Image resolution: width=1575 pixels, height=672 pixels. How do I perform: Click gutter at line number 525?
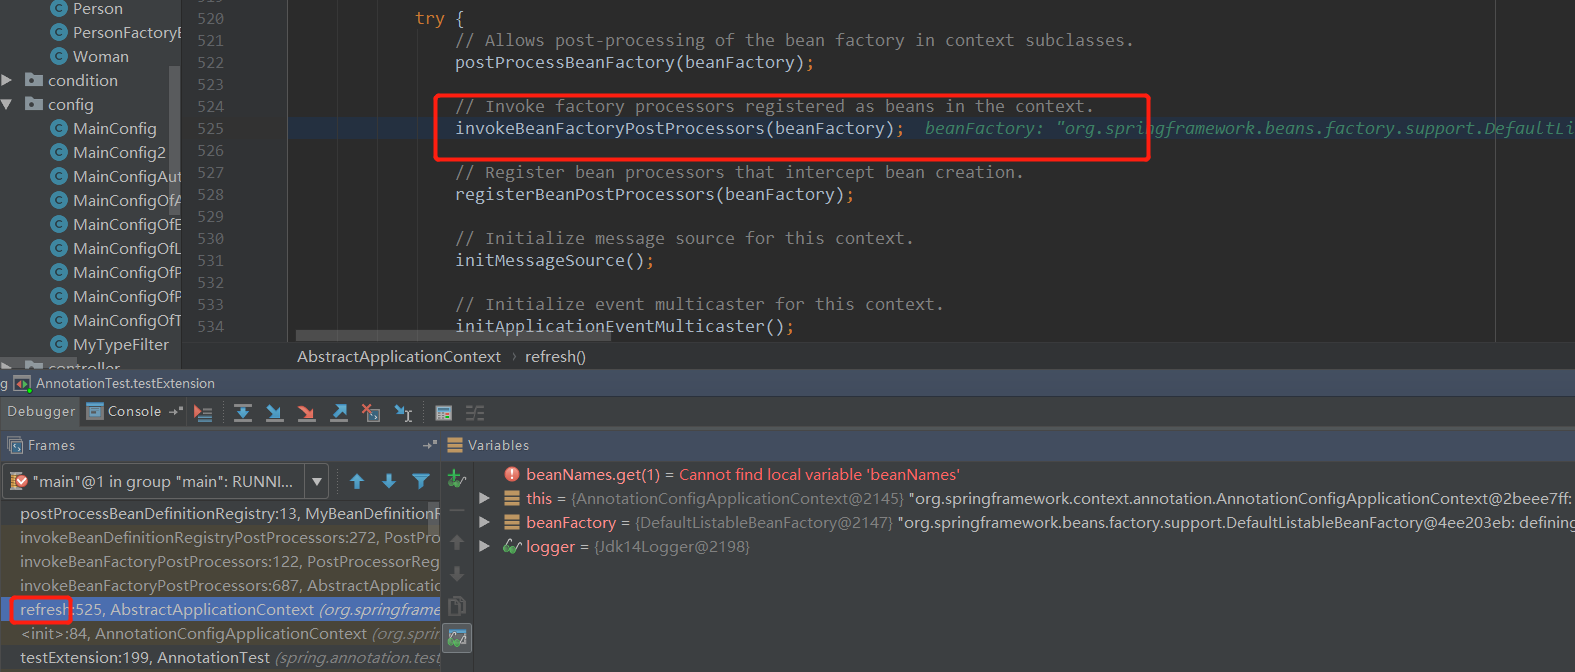tap(210, 128)
